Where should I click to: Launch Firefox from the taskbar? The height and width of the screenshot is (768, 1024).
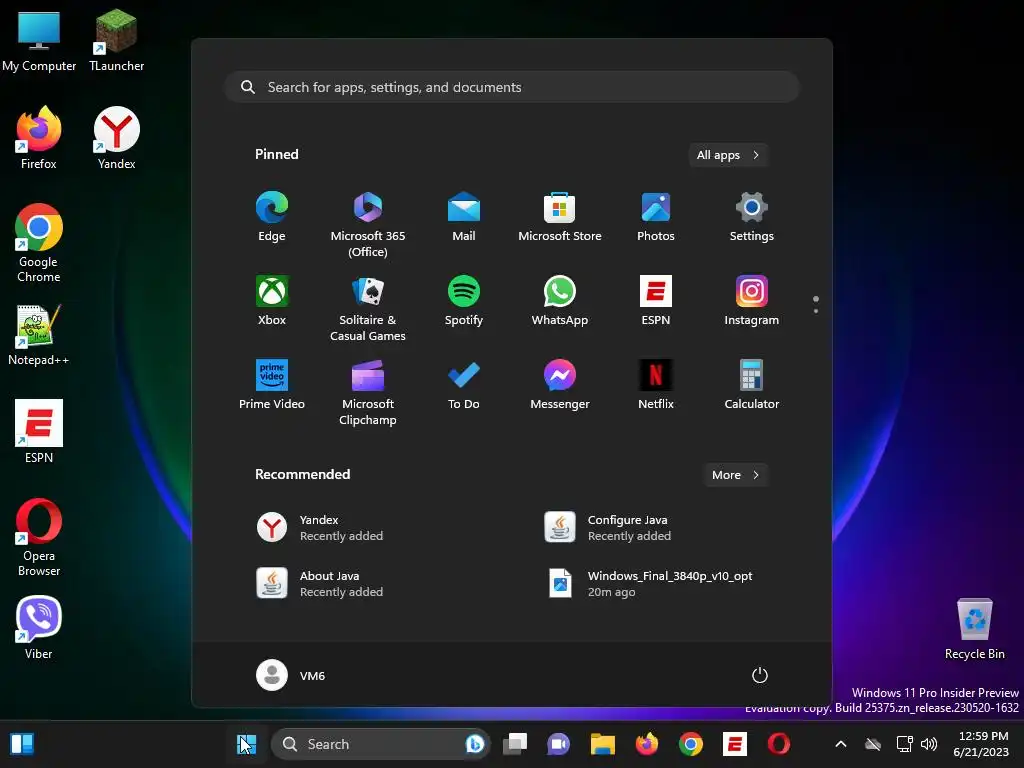point(647,744)
